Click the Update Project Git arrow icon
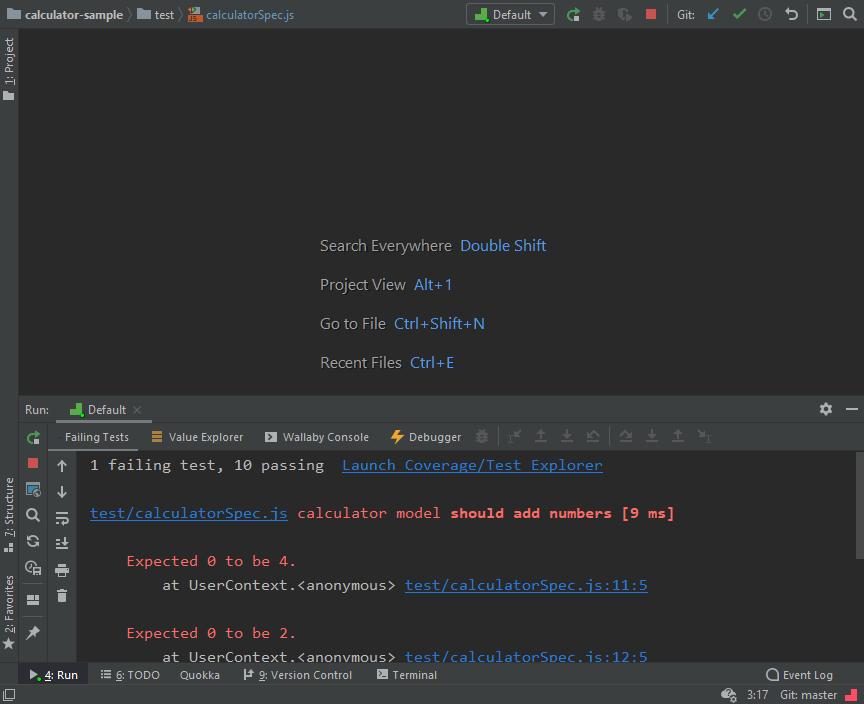 [x=713, y=14]
